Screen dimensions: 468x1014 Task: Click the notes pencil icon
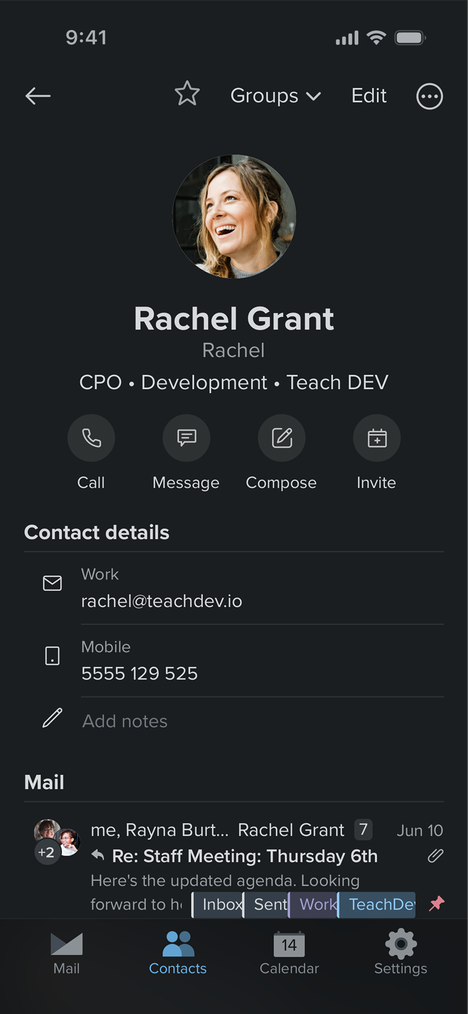[52, 718]
